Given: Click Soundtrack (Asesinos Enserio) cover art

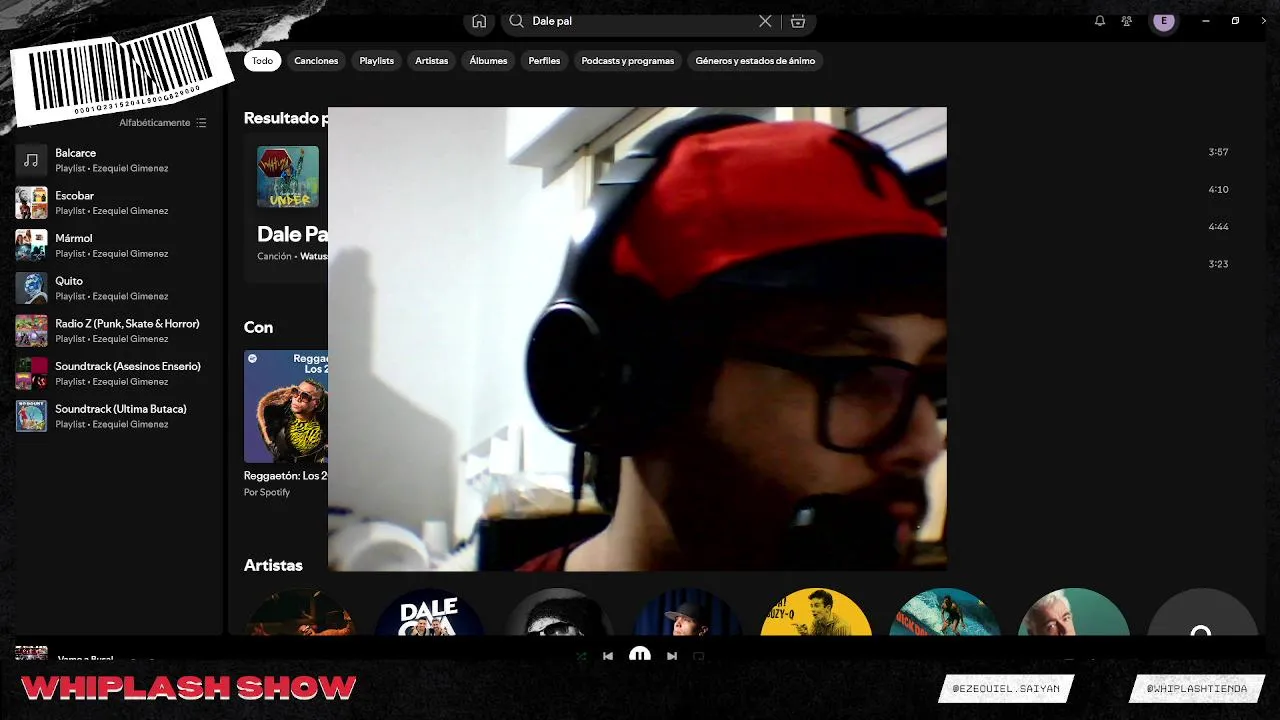Looking at the screenshot, I should (x=31, y=374).
